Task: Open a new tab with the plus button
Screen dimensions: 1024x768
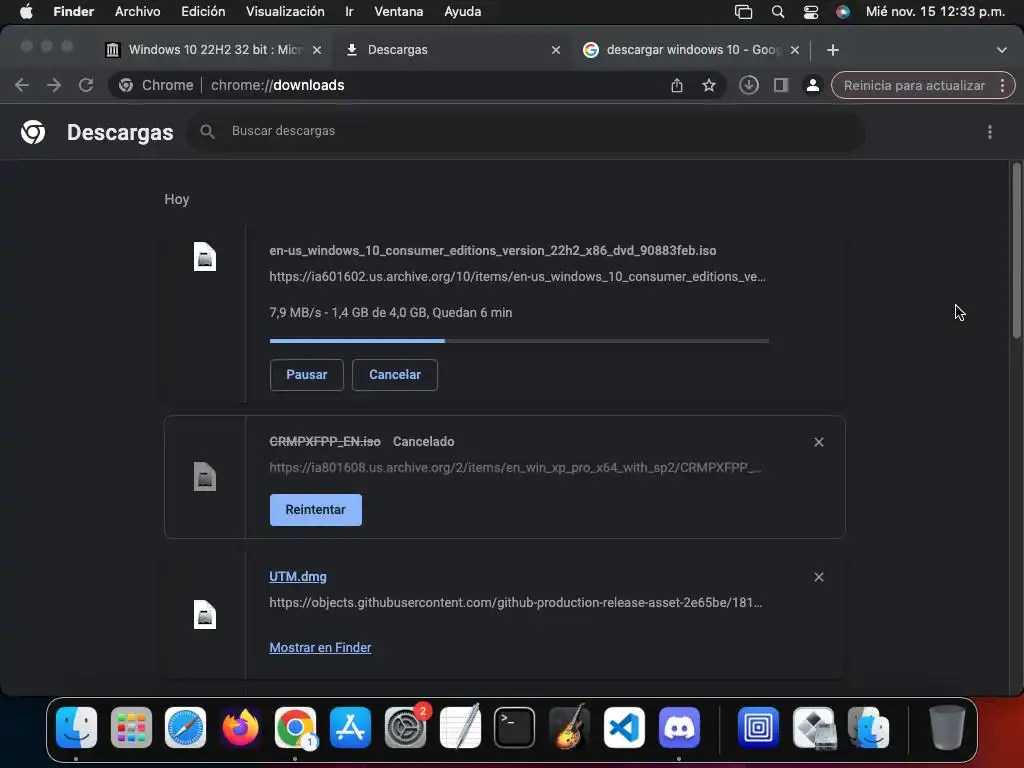Action: point(833,50)
